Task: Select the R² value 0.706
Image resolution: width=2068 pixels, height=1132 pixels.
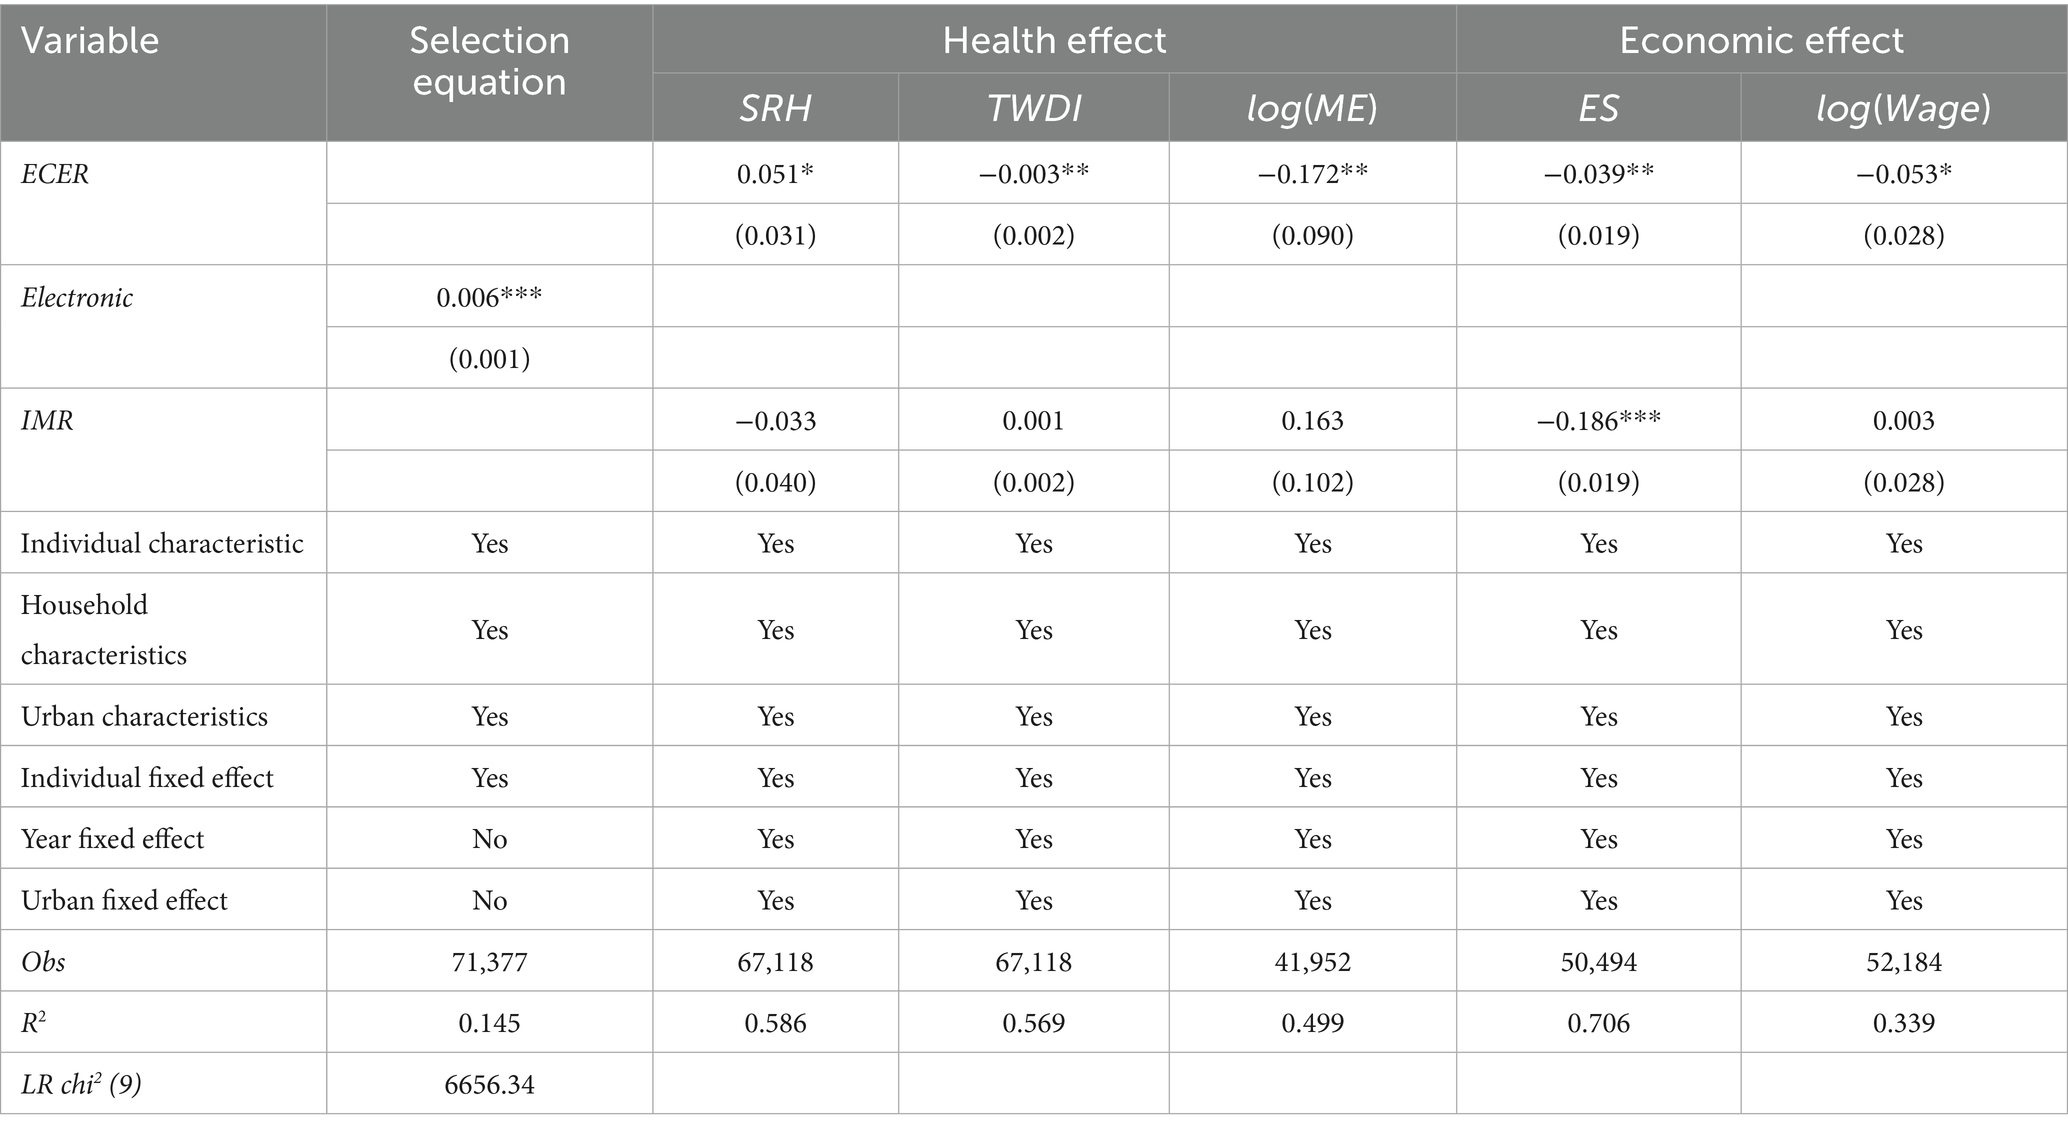Action: tap(1598, 1023)
